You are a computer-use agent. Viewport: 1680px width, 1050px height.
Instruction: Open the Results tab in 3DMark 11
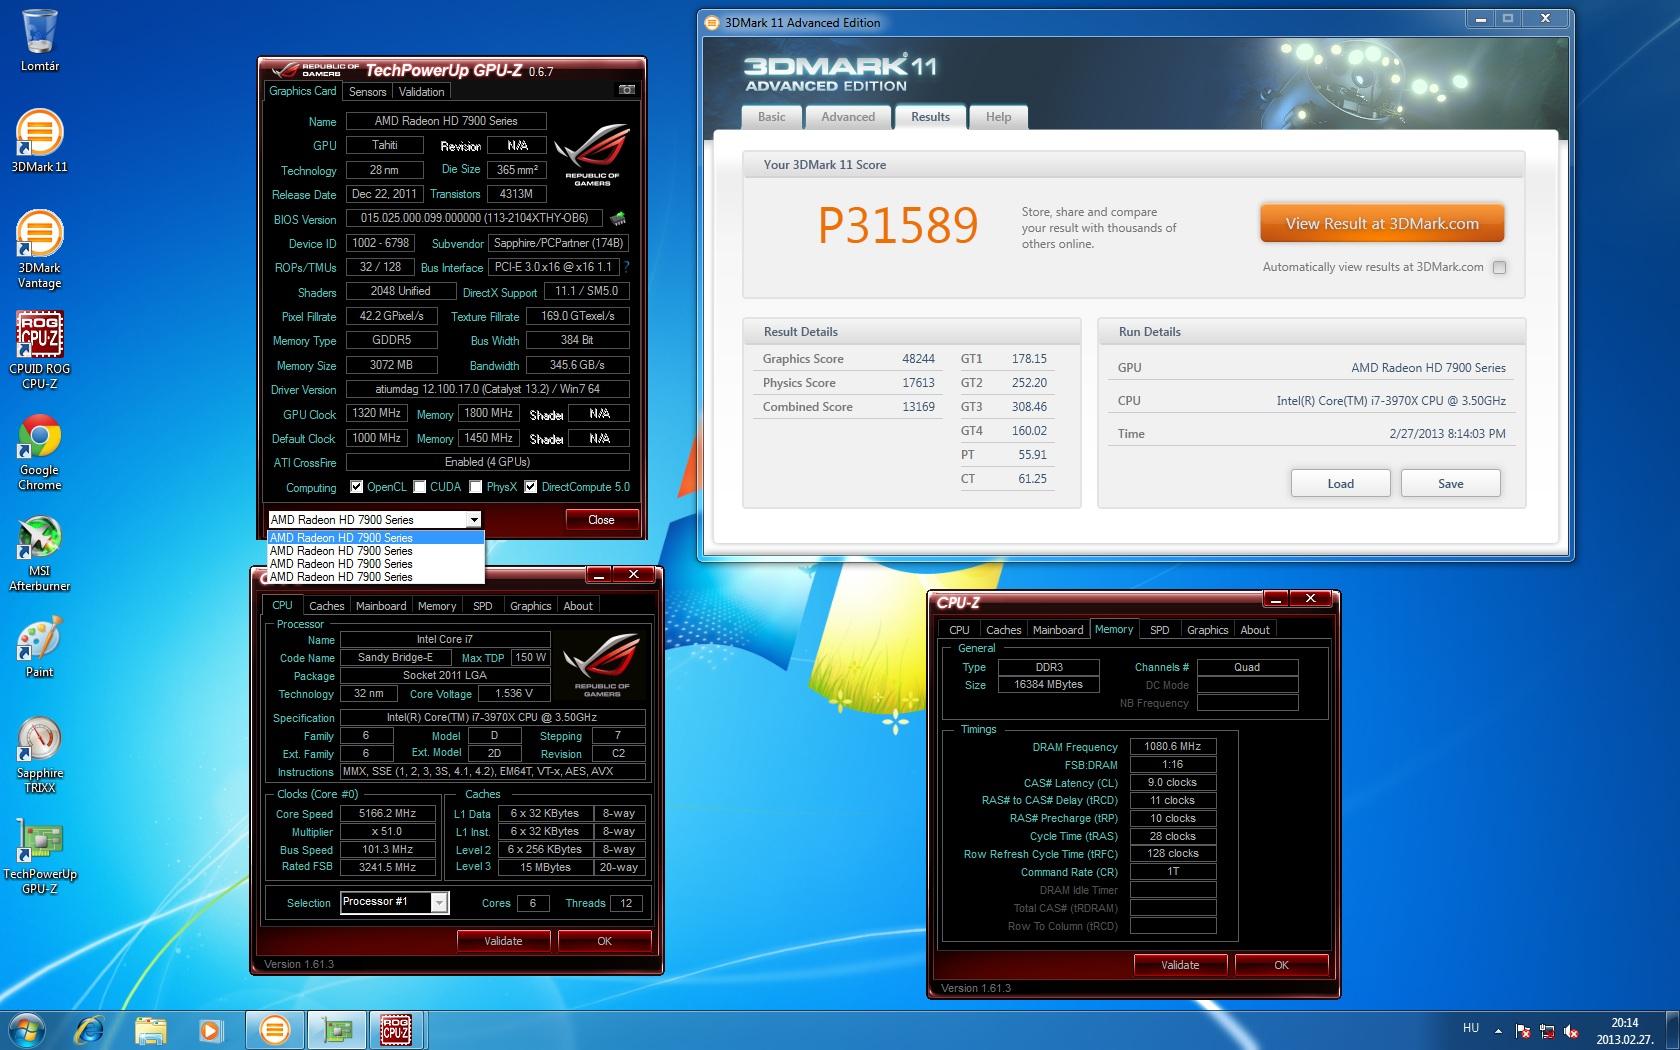coord(930,117)
